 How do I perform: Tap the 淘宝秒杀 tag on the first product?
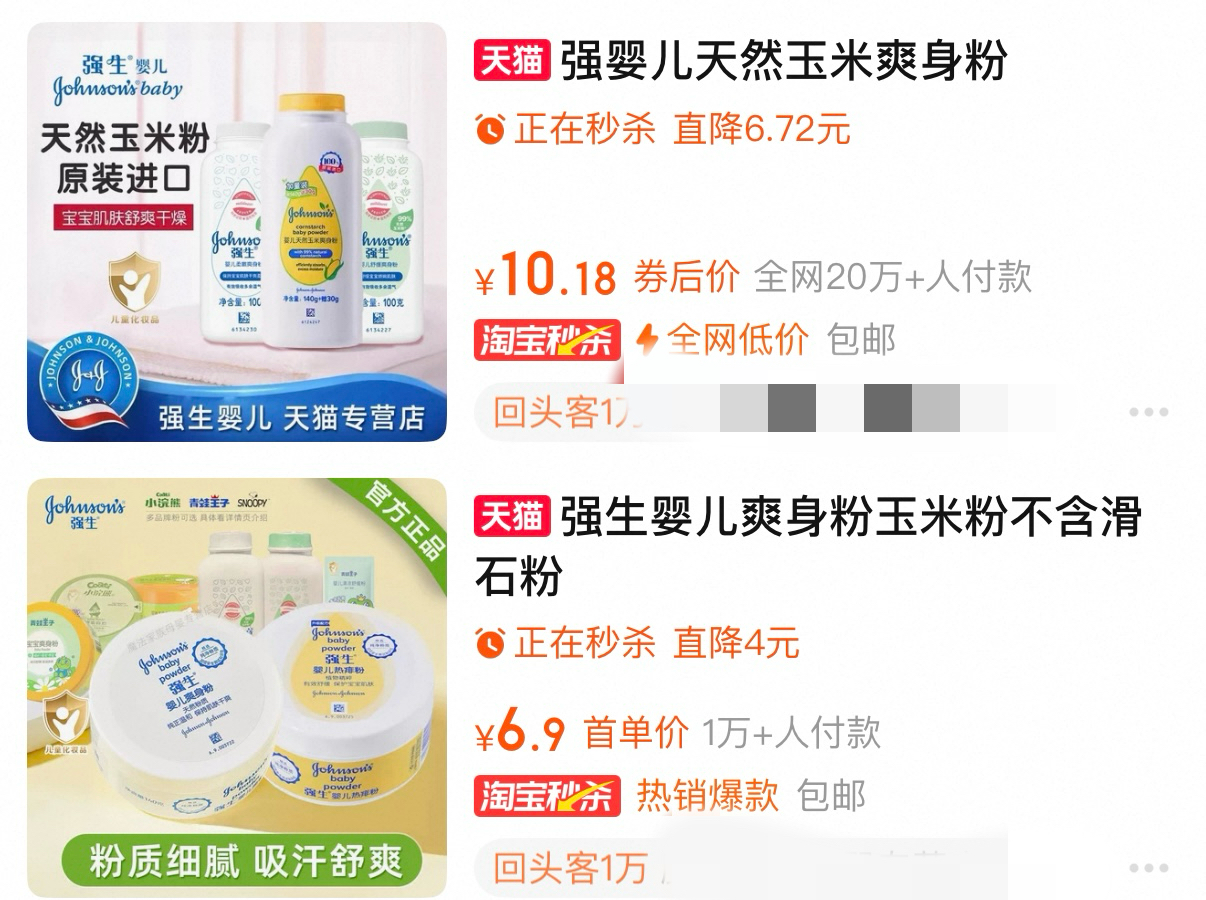click(547, 341)
